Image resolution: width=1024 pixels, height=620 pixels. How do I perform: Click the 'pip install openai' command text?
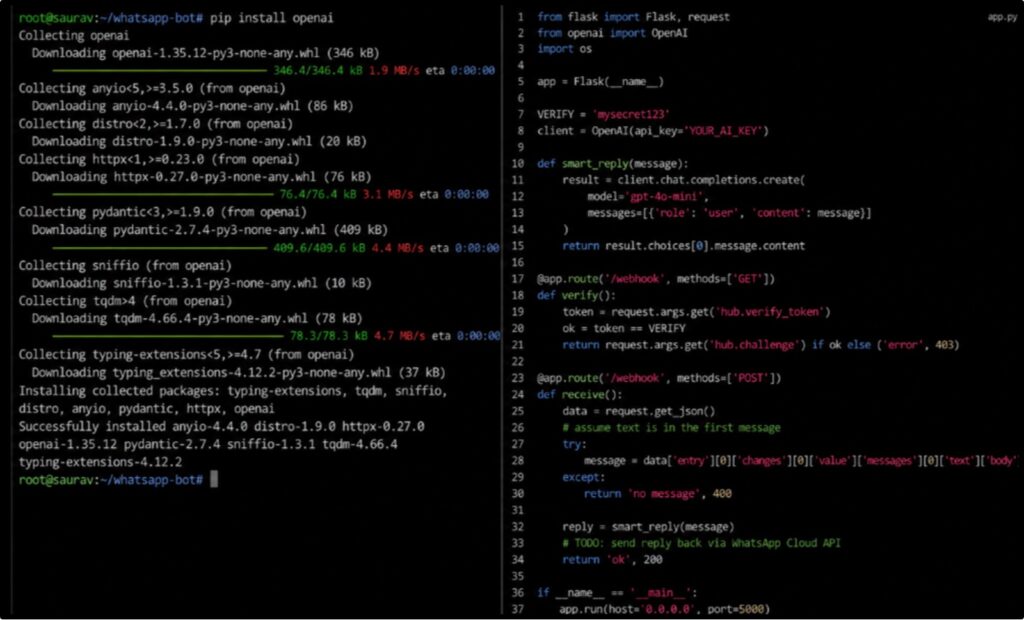pyautogui.click(x=272, y=18)
